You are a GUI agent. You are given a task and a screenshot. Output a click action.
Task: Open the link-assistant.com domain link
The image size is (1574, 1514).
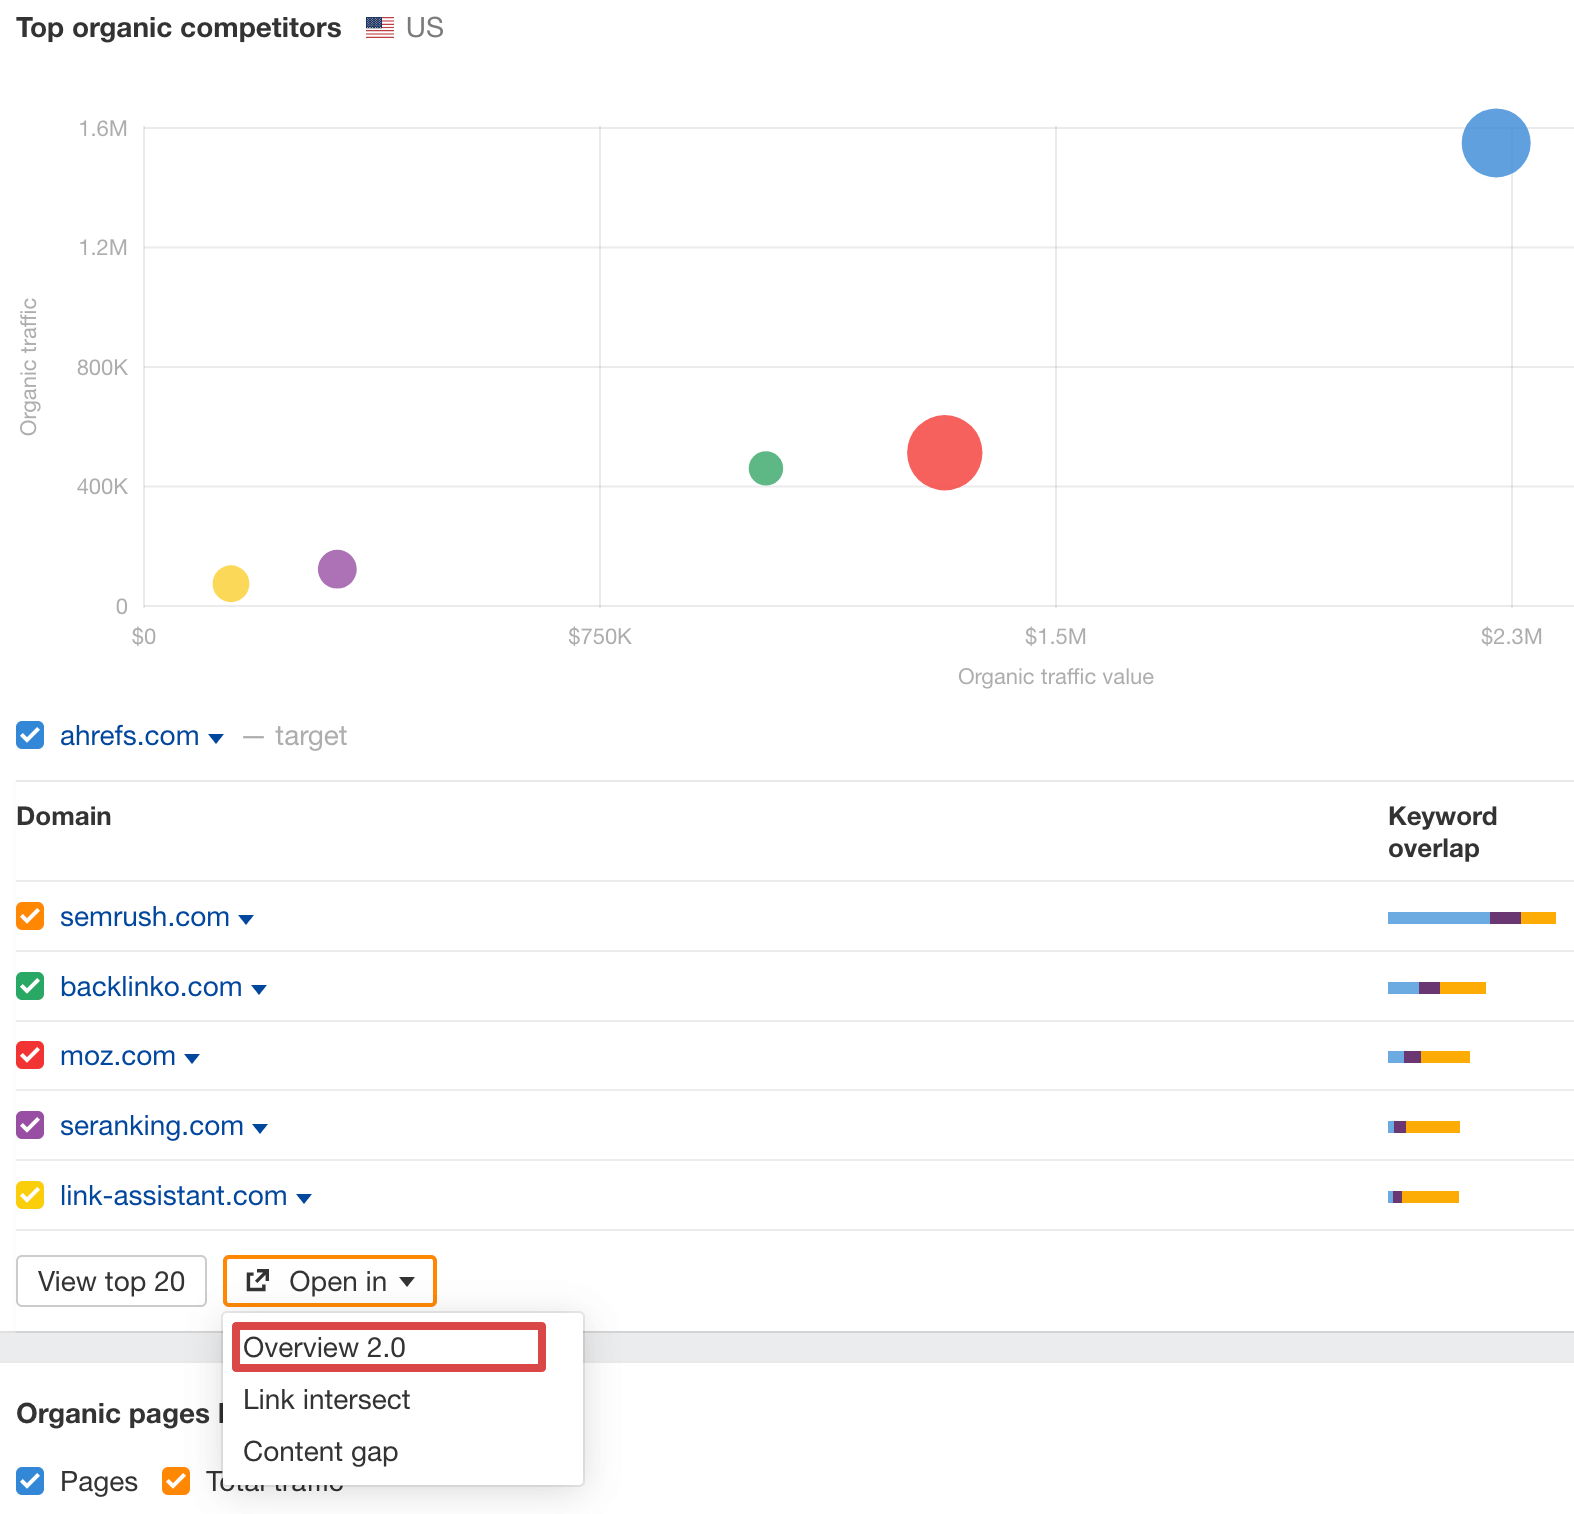tap(173, 1196)
